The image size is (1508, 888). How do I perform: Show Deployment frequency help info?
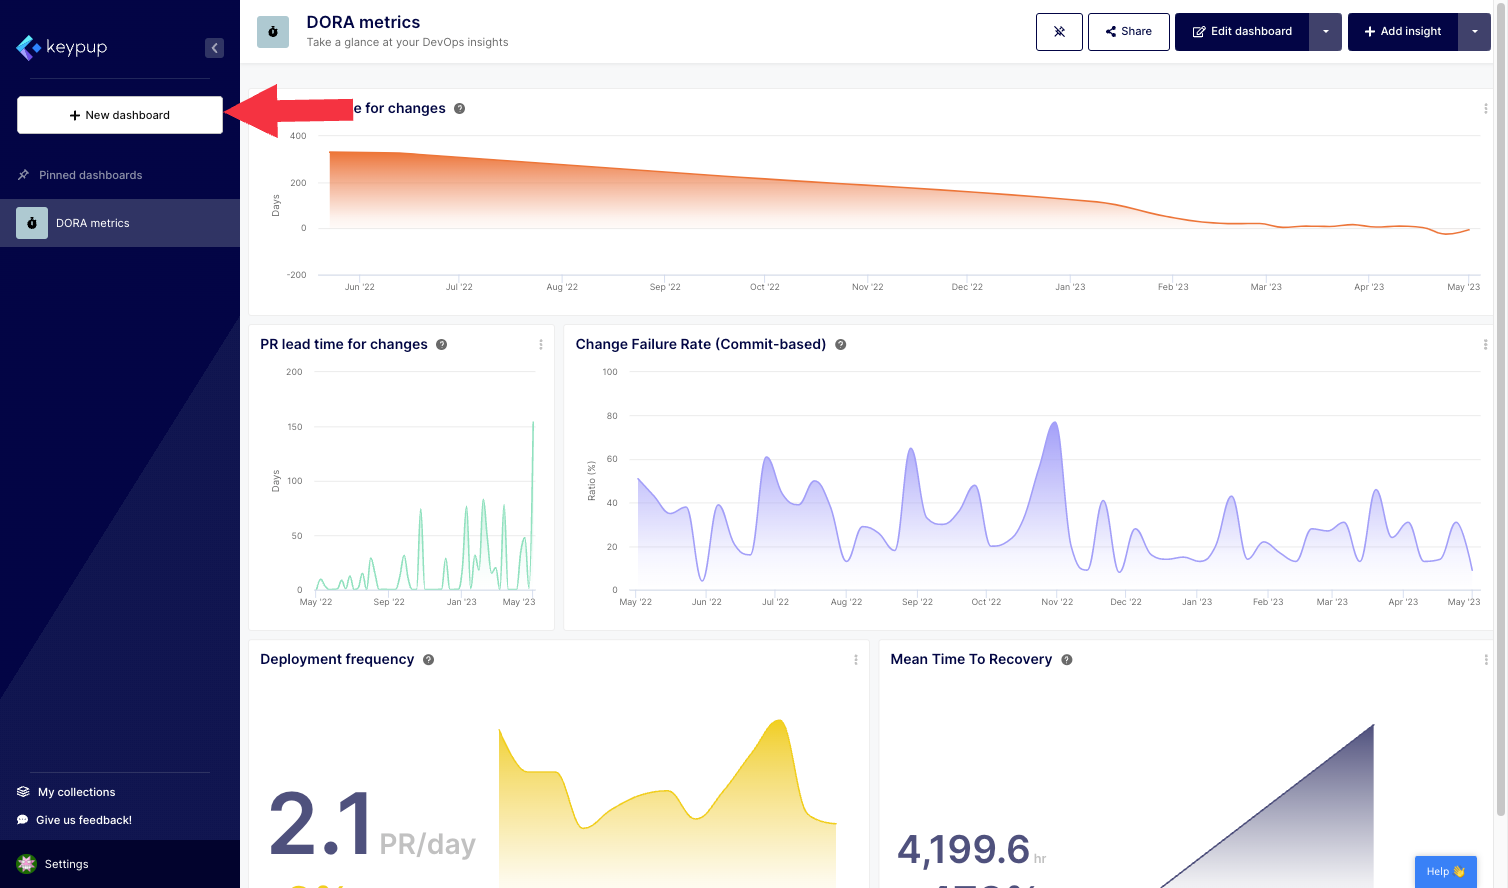point(428,660)
